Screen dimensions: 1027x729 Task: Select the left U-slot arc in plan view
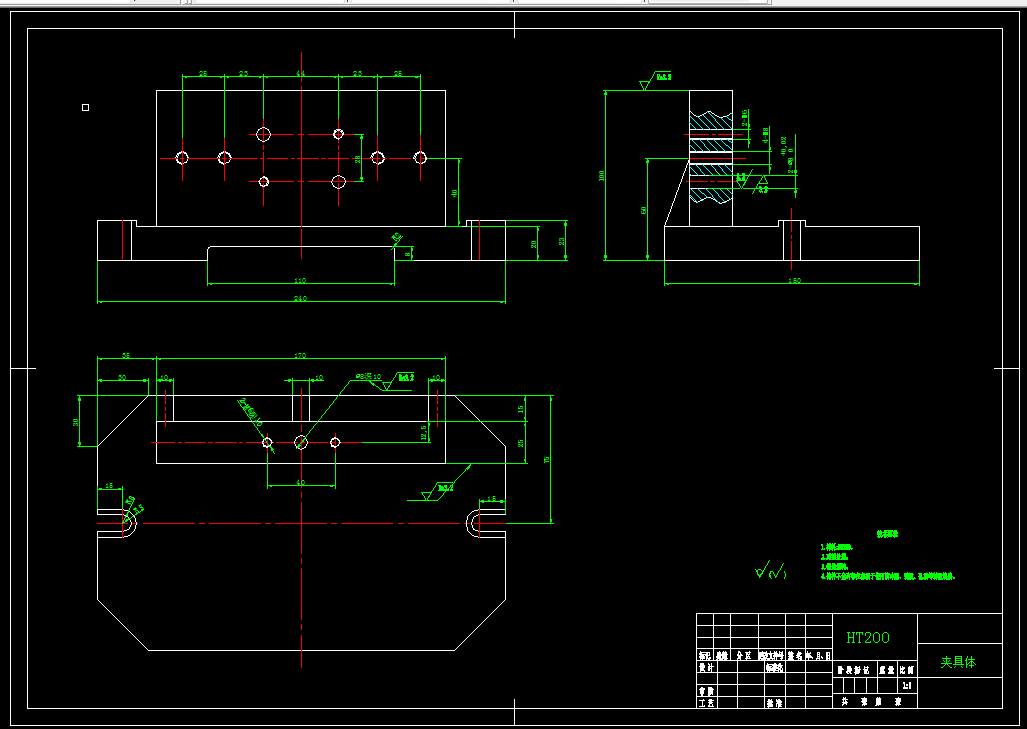[130, 523]
